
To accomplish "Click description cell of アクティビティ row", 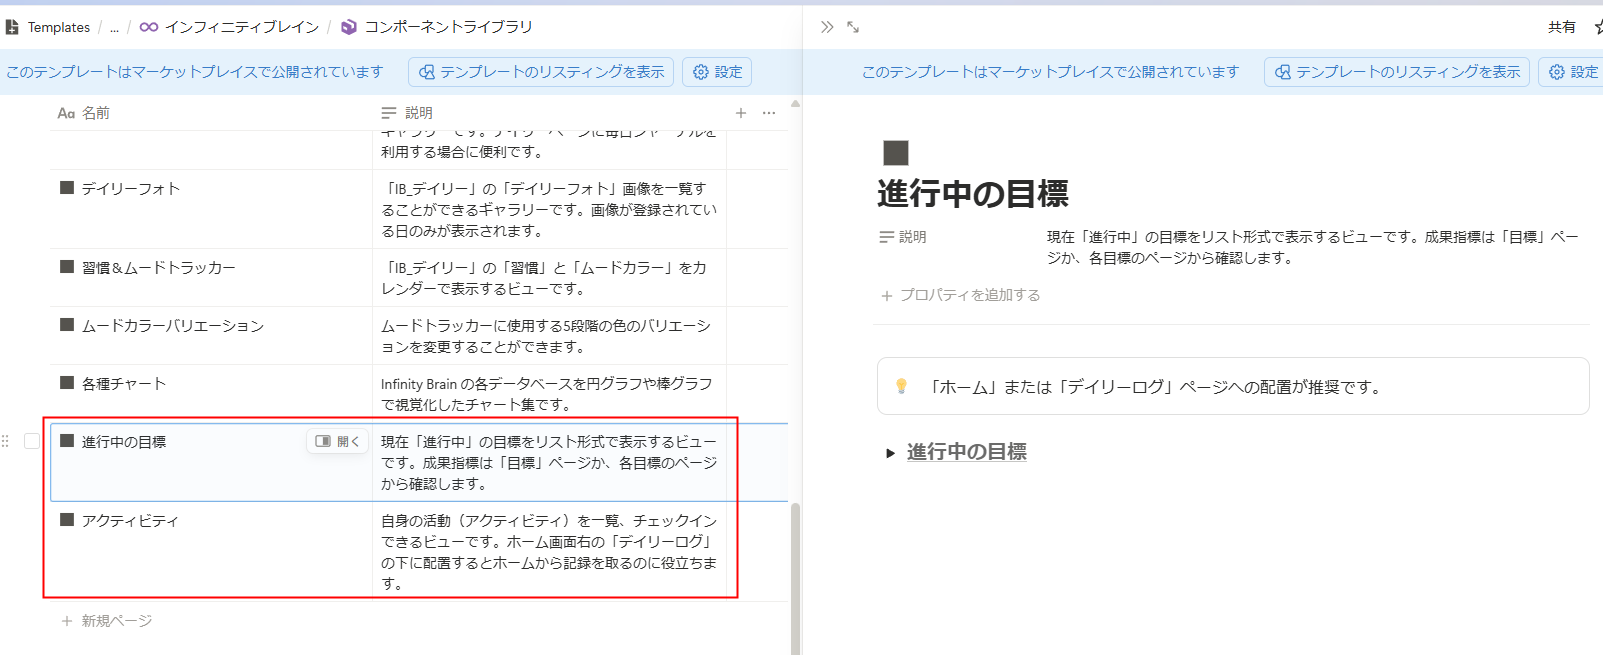I will pyautogui.click(x=549, y=552).
